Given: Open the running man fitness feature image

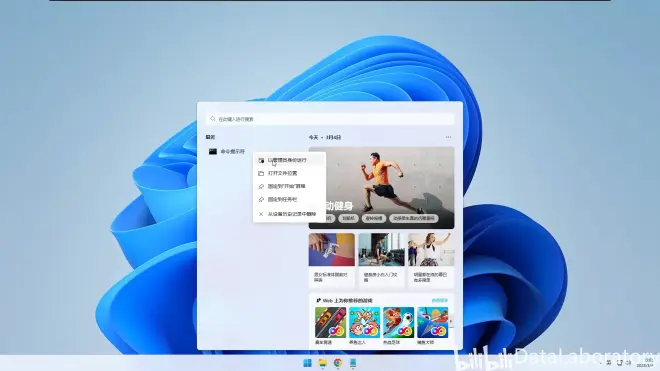Looking at the screenshot, I should (381, 188).
